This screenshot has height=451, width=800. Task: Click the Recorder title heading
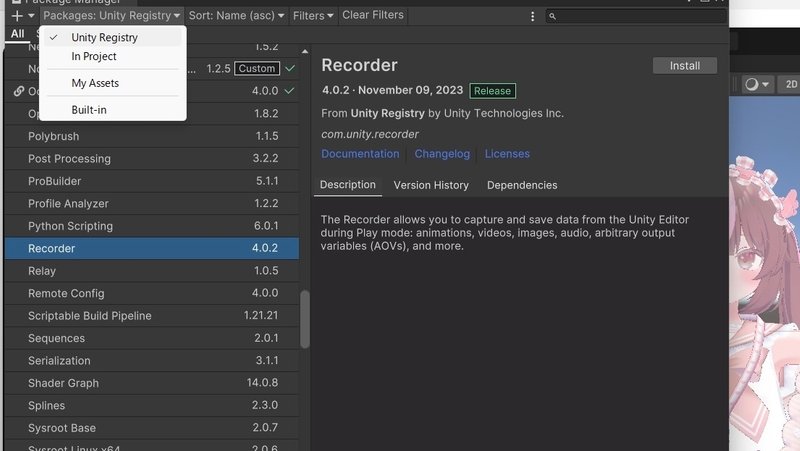[x=359, y=65]
